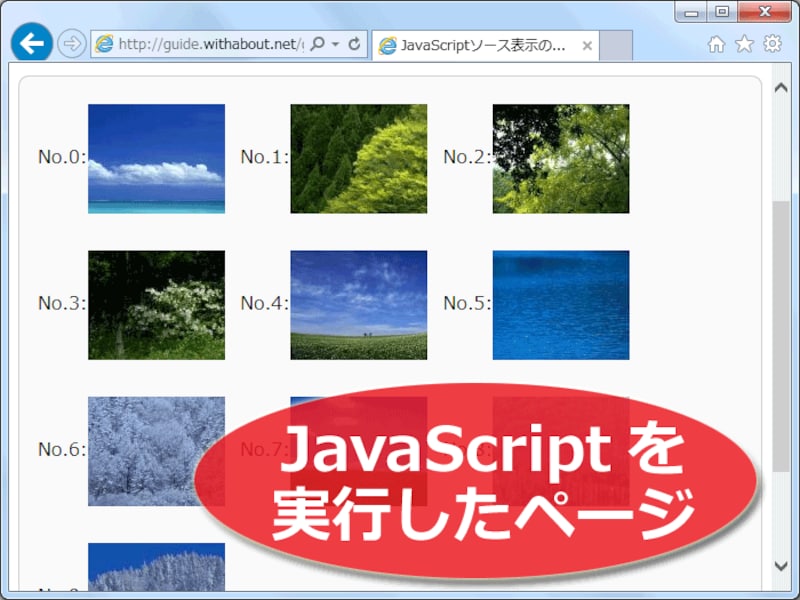The height and width of the screenshot is (600, 800).
Task: Select the JavaScriptソース表示 tab
Action: pyautogui.click(x=470, y=44)
